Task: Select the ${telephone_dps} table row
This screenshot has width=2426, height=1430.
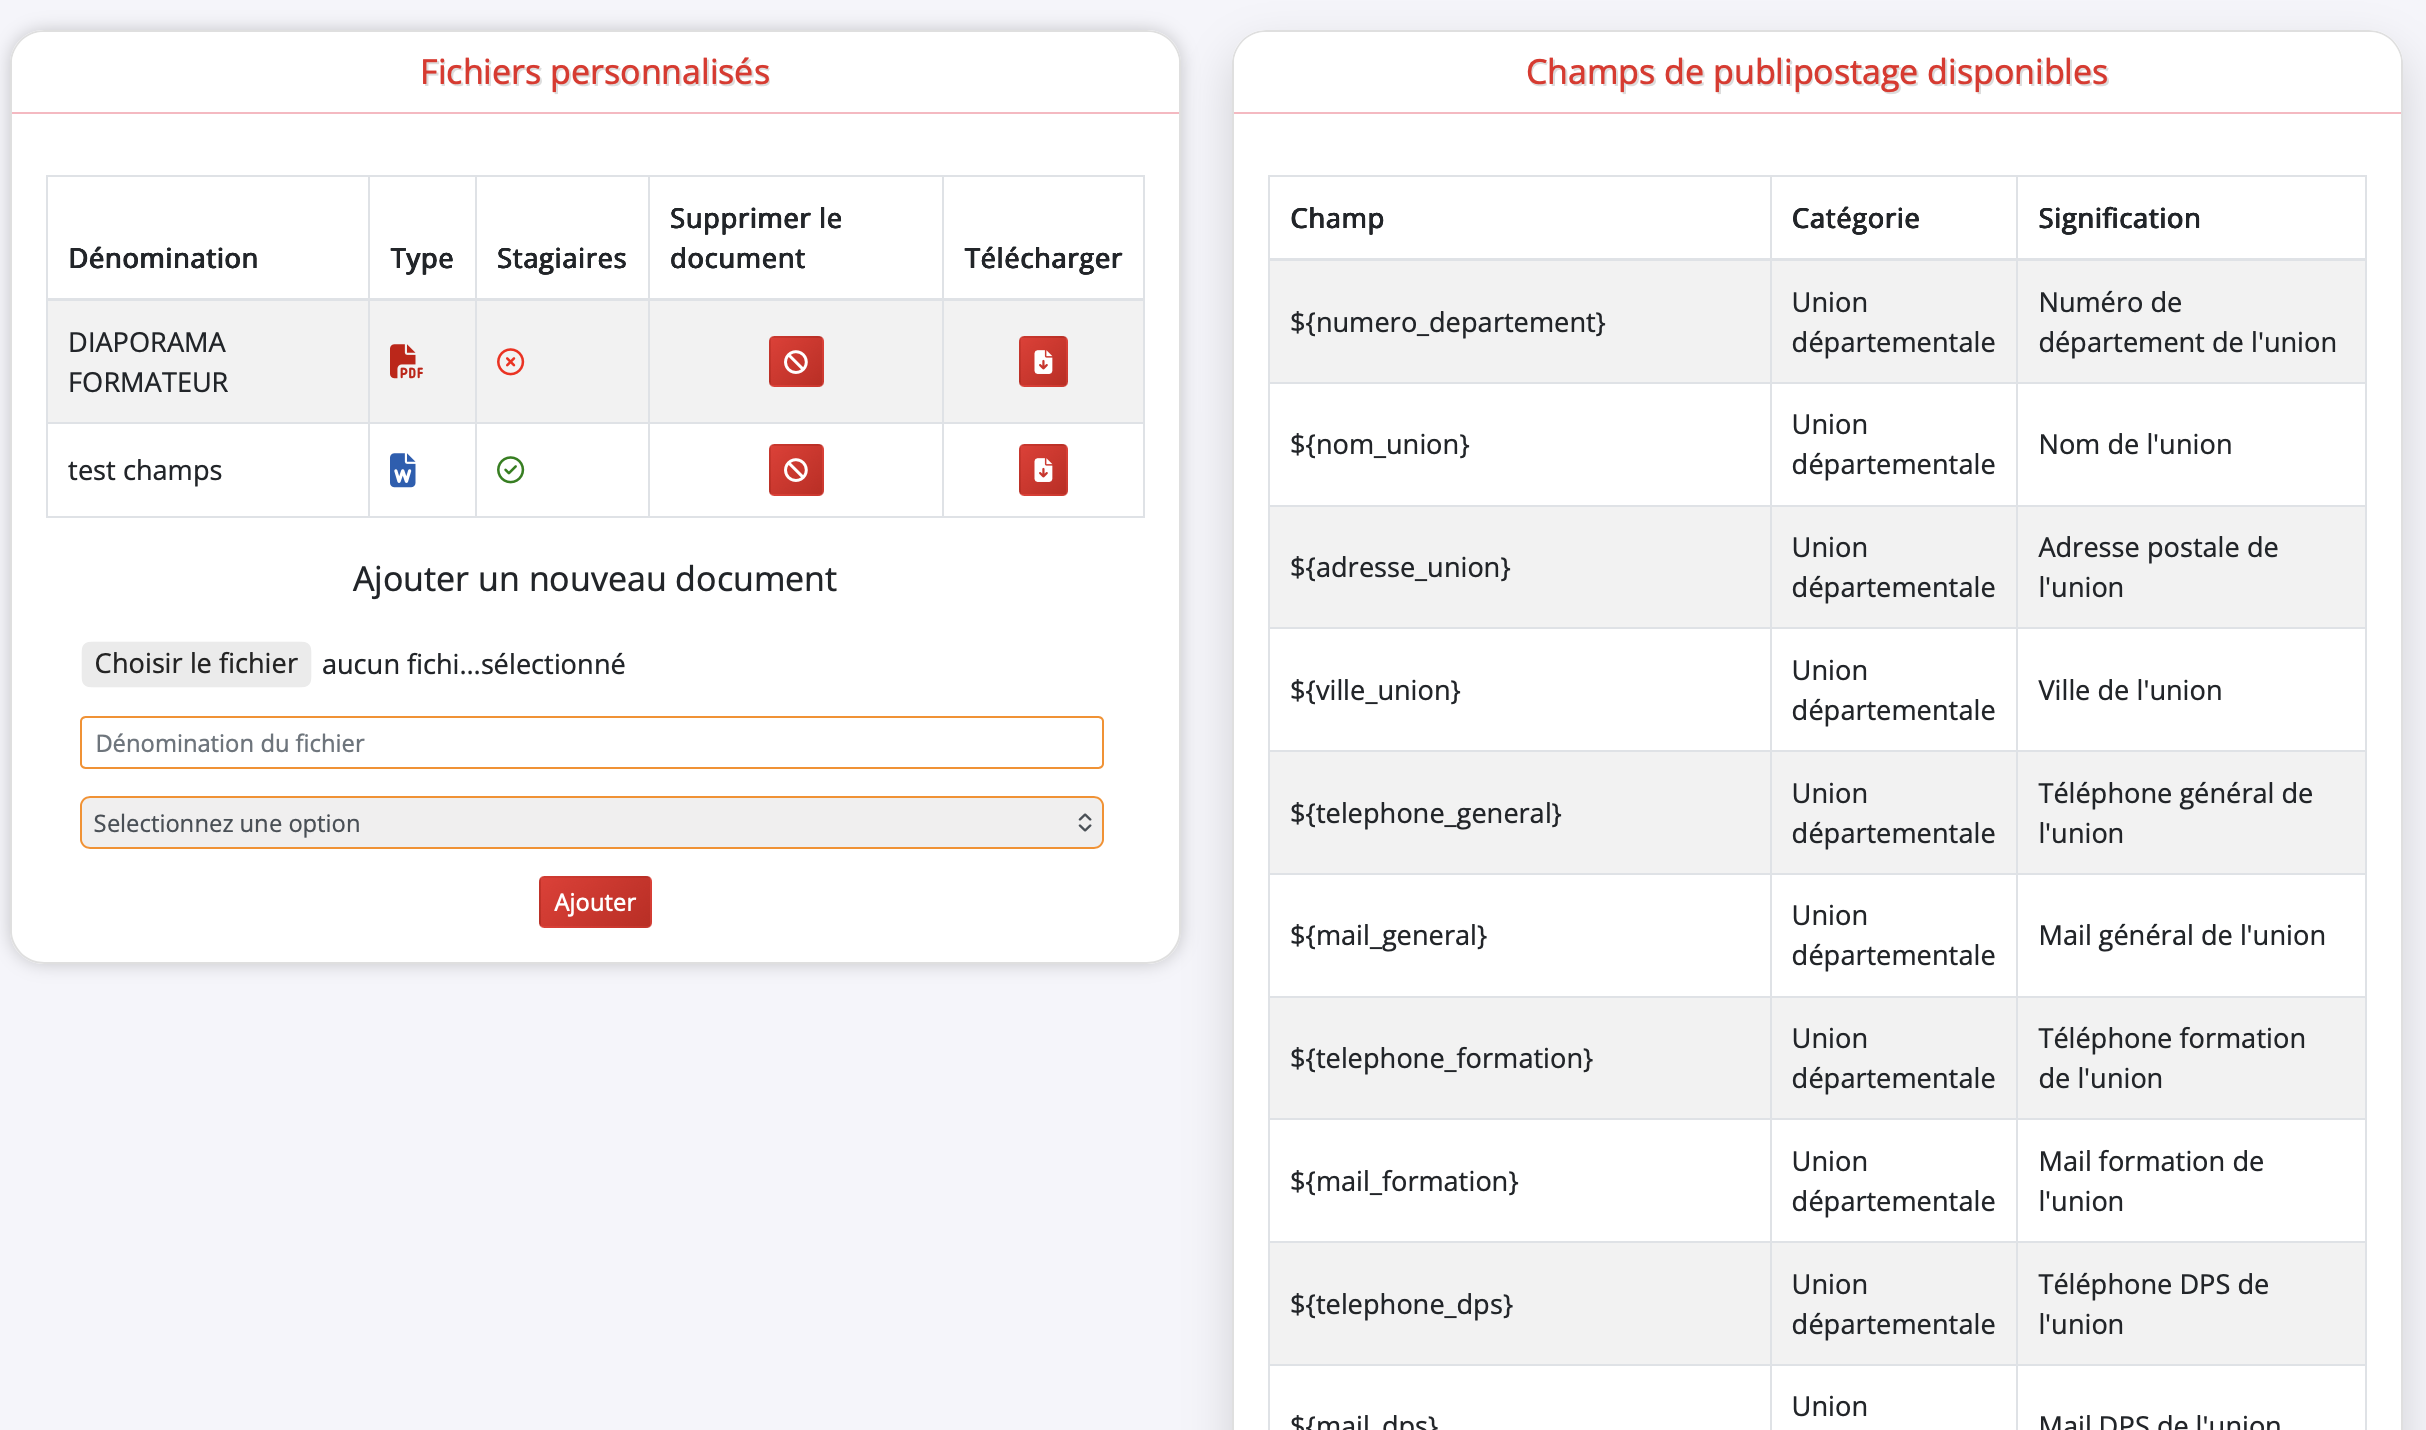Action: tap(1518, 1304)
